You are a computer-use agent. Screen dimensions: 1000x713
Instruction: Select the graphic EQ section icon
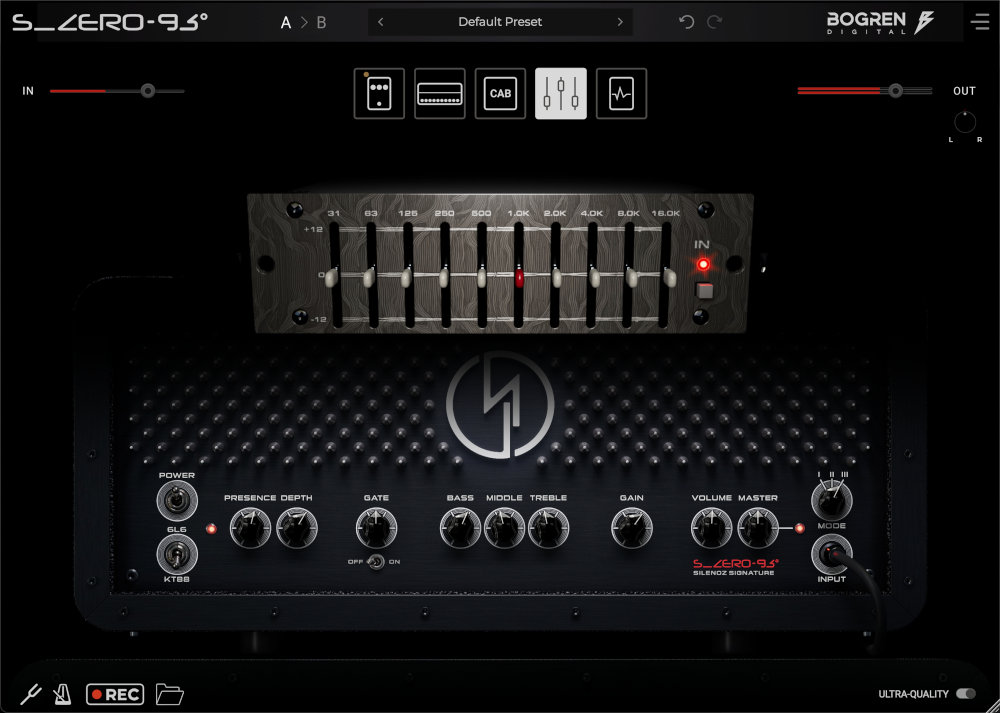561,94
